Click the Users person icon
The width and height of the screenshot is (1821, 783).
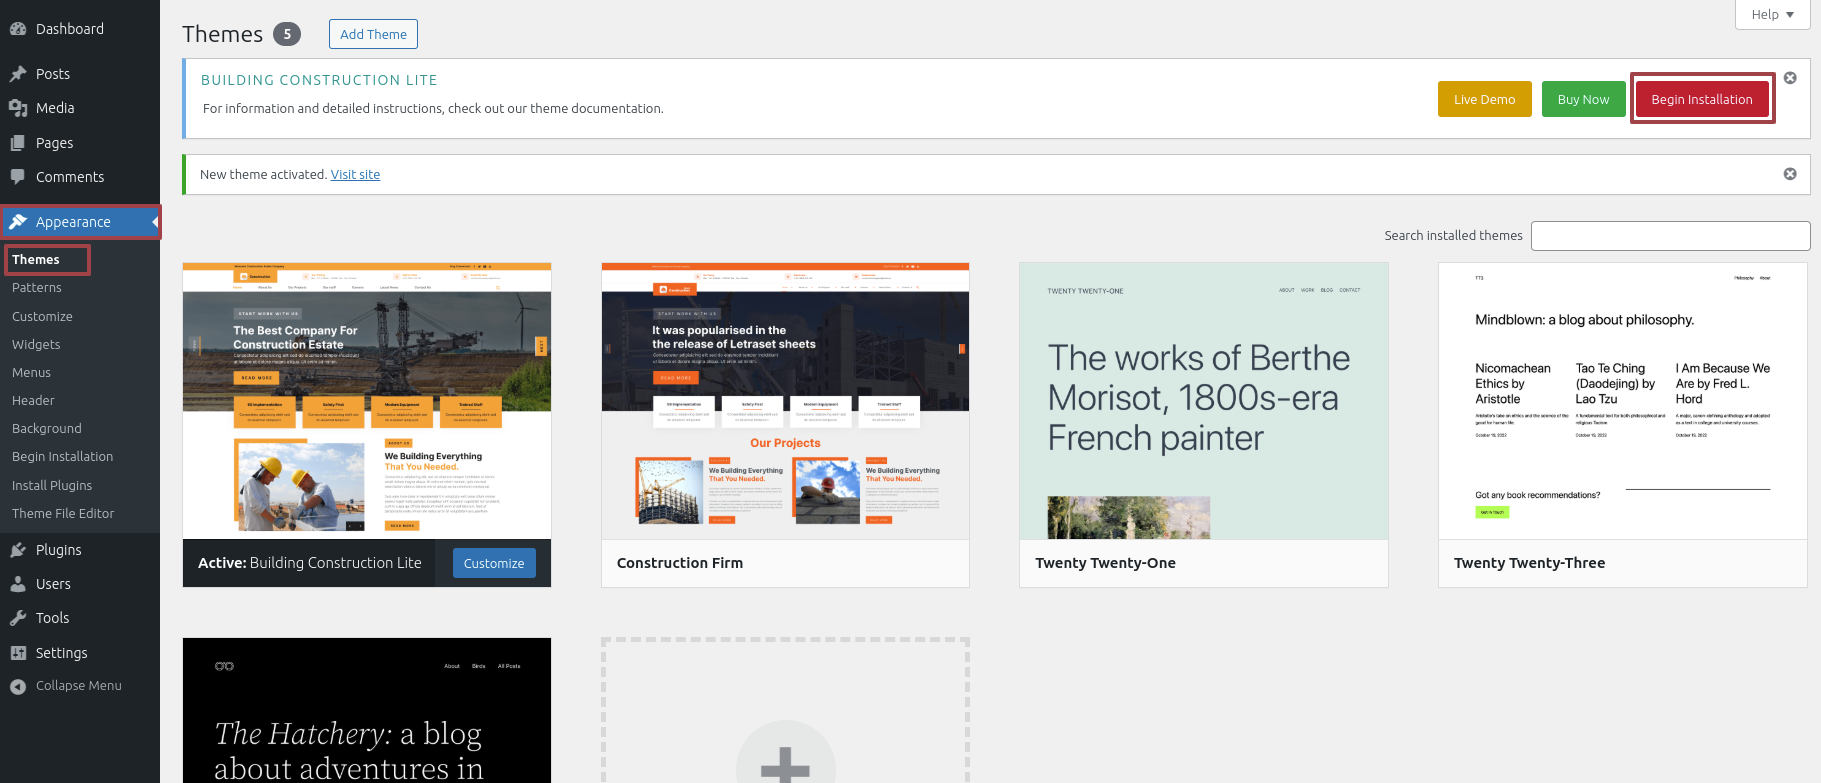coord(18,584)
